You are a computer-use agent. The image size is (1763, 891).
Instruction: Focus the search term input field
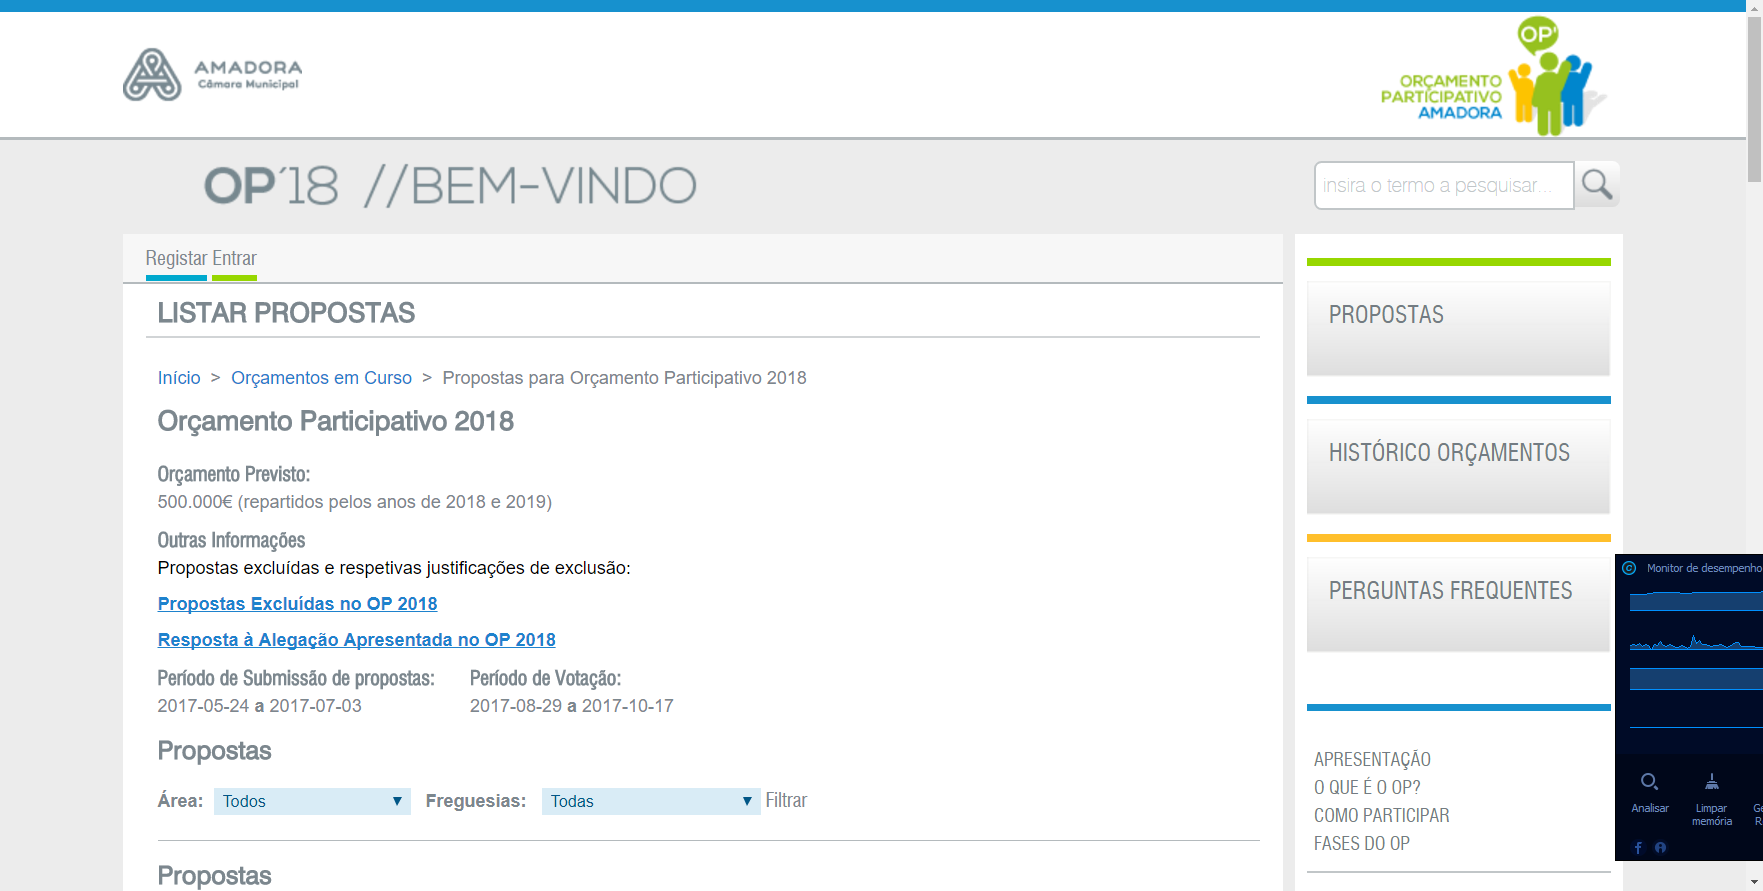pyautogui.click(x=1444, y=185)
